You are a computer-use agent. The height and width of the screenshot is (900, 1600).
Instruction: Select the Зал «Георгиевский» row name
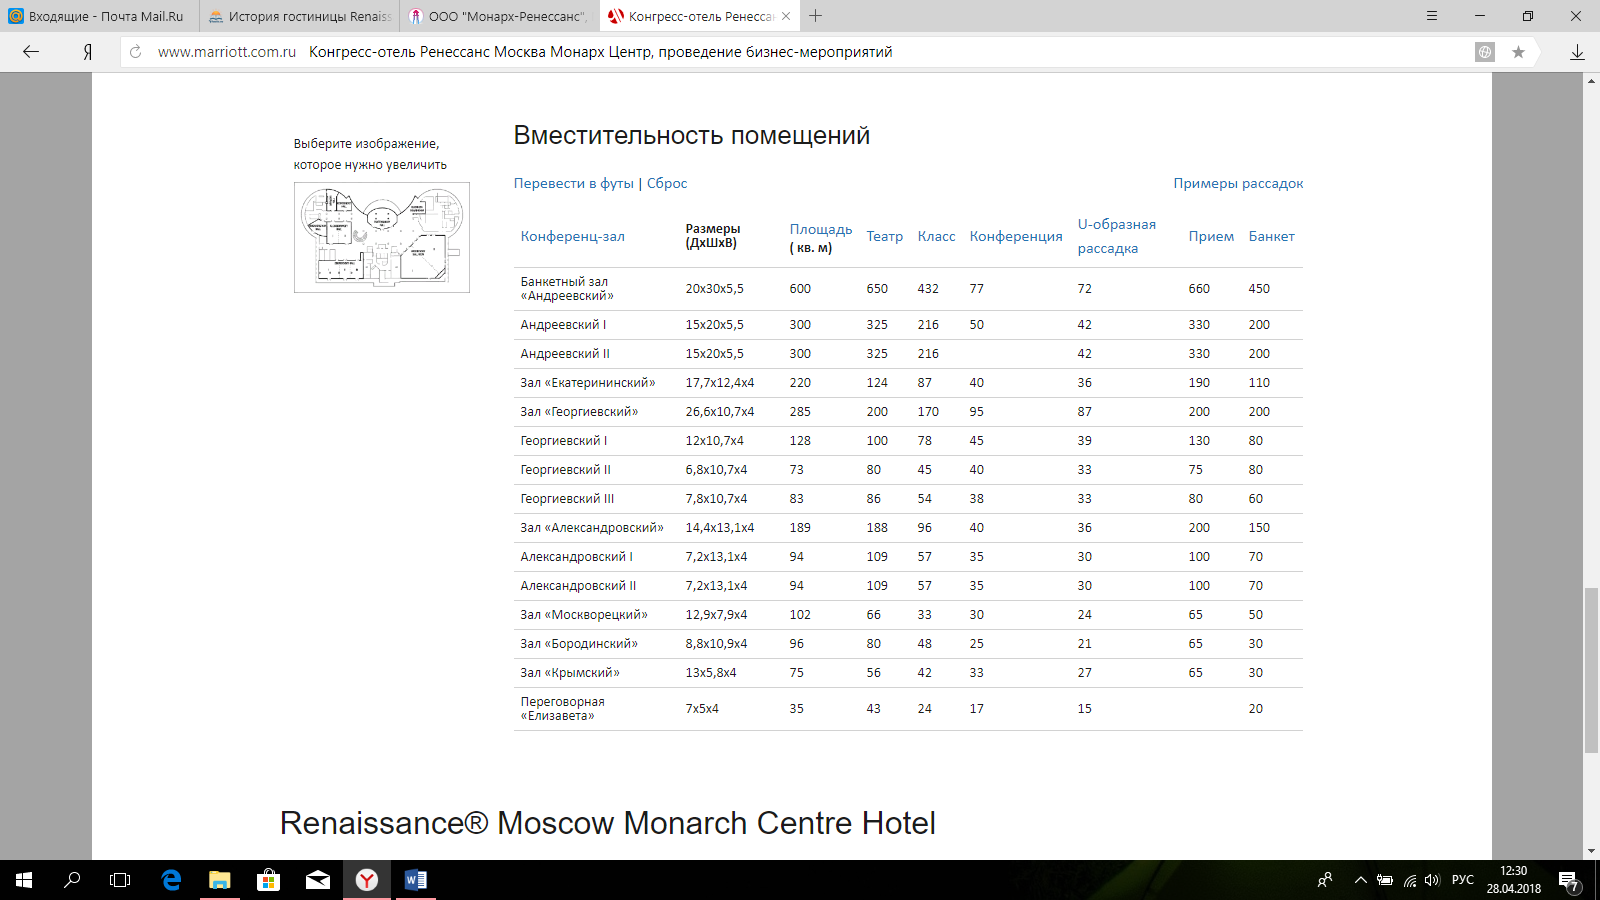click(x=579, y=412)
